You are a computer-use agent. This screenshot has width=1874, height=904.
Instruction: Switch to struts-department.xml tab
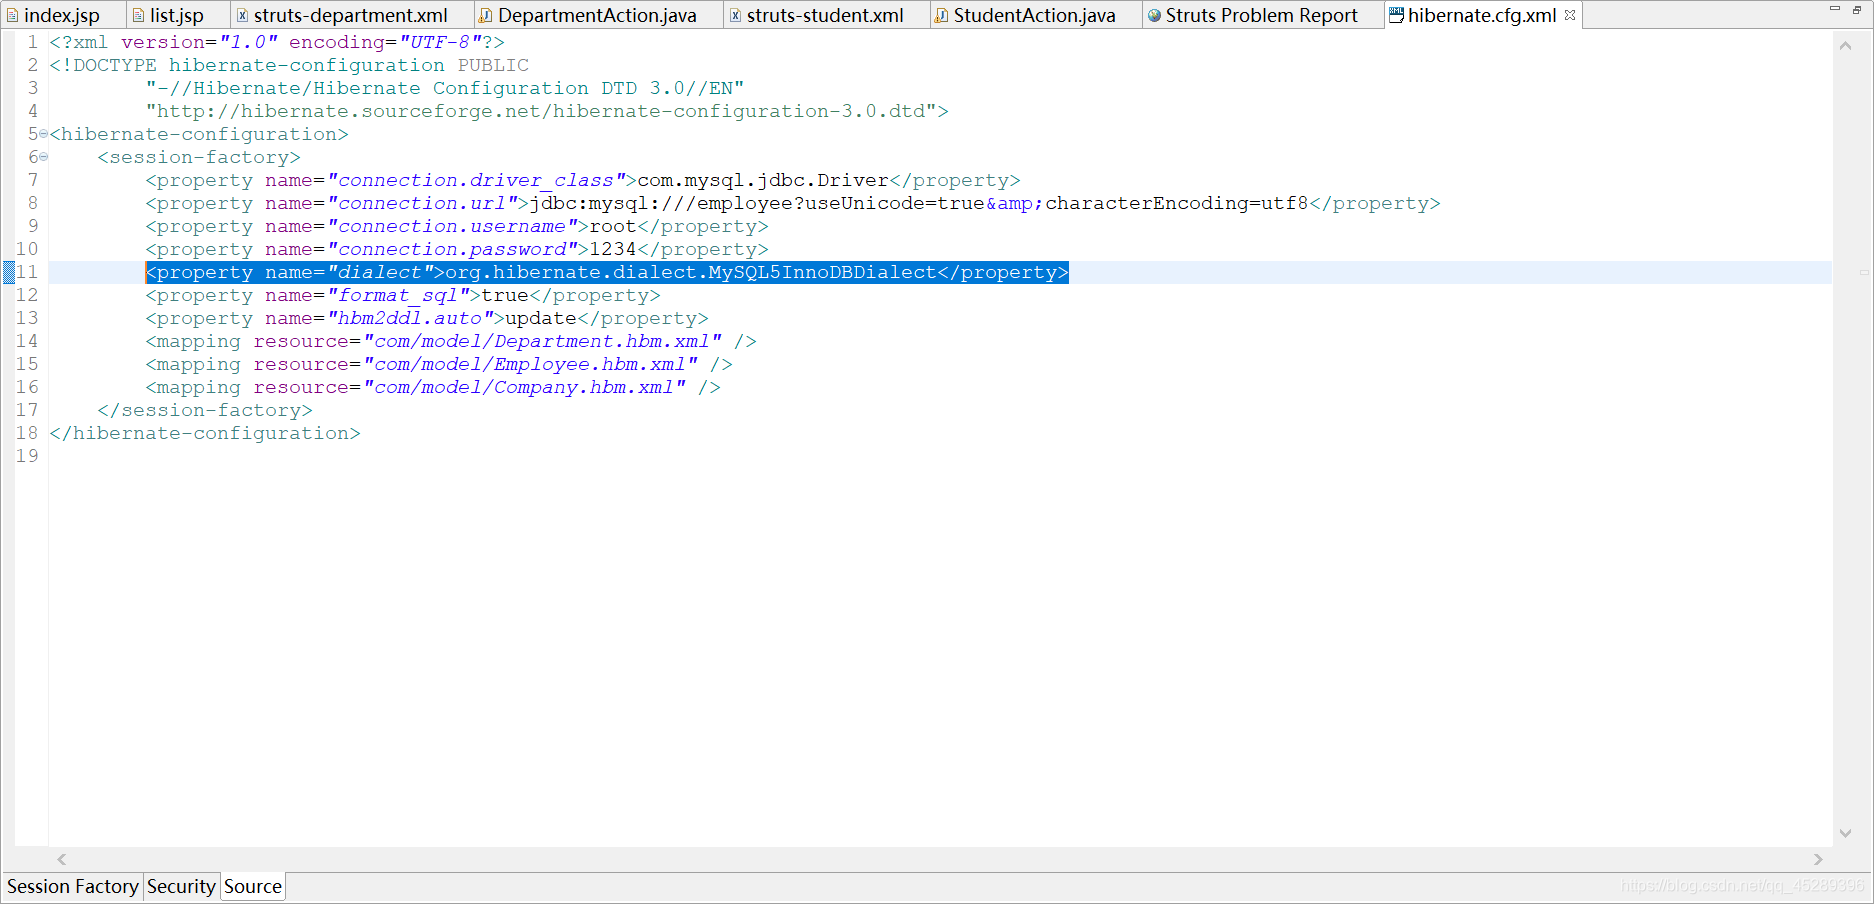point(350,15)
